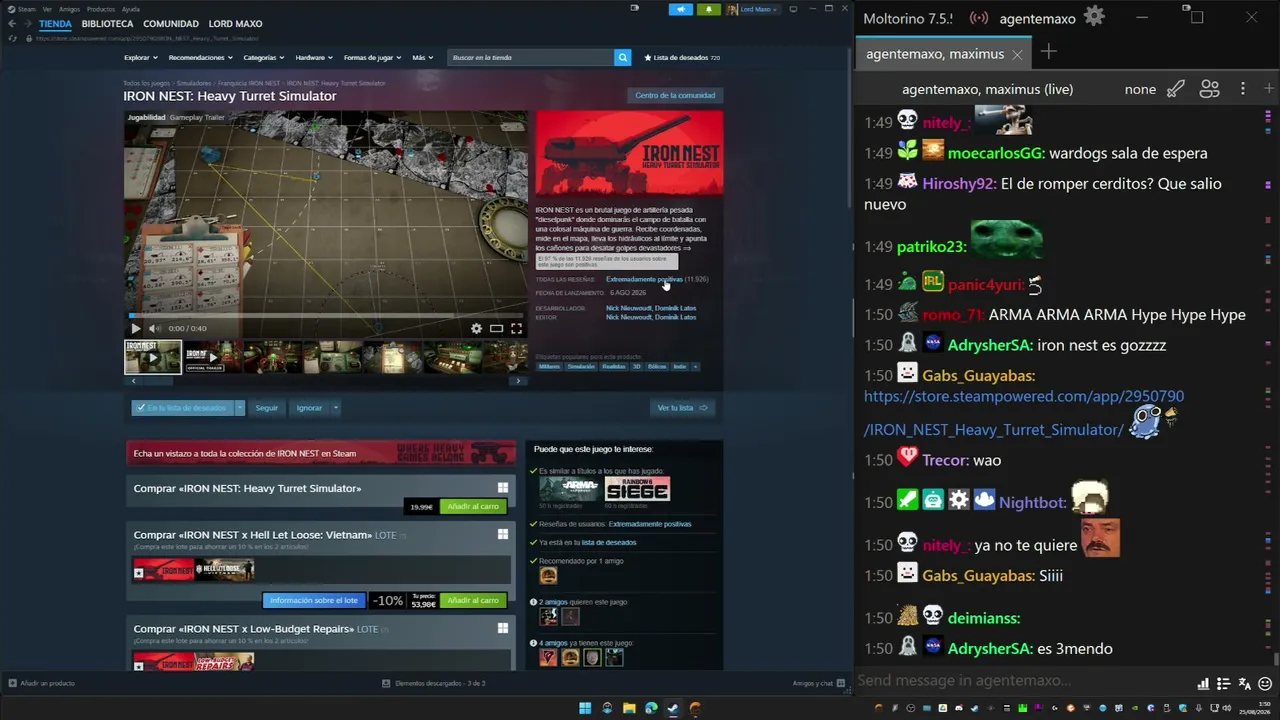This screenshot has width=1280, height=720.
Task: Click the chat pen edit icon
Action: coord(1176,89)
